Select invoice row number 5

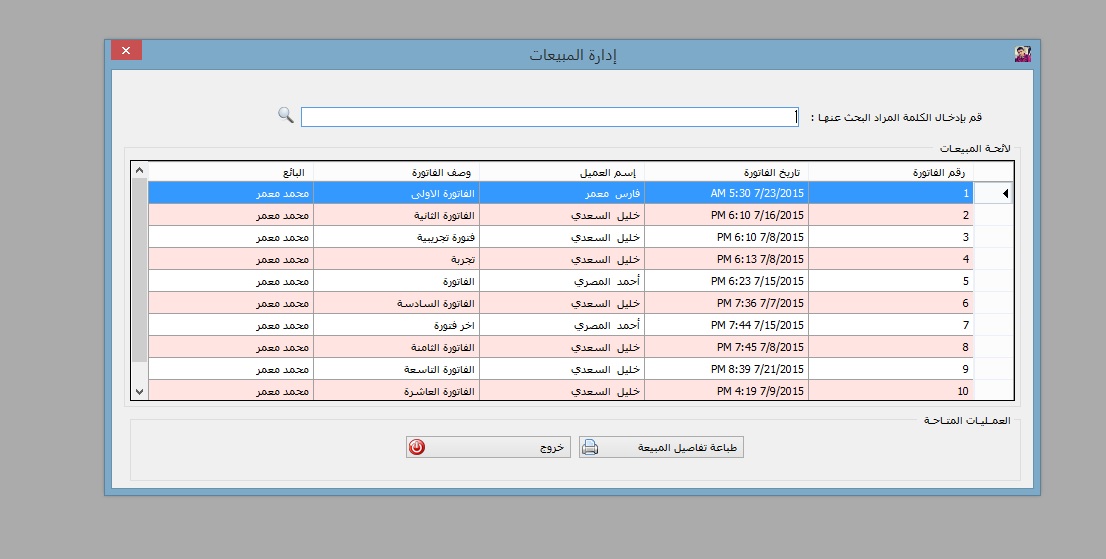tap(890, 282)
